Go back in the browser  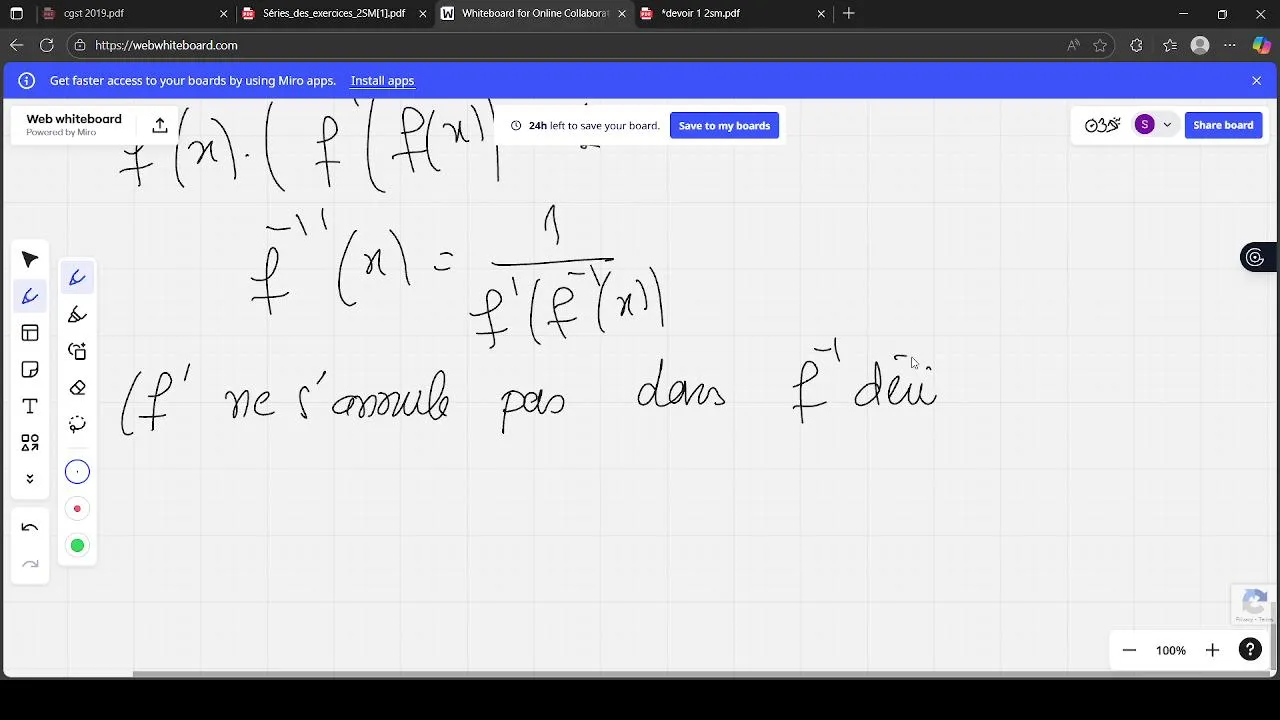(16, 45)
